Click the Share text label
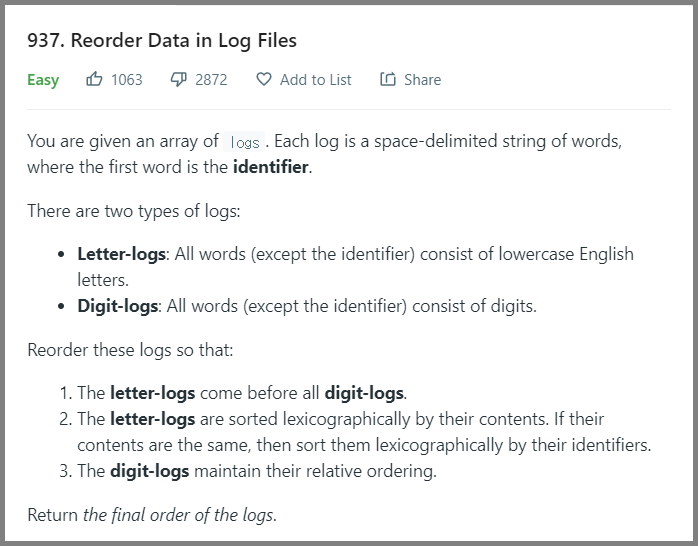 (422, 80)
